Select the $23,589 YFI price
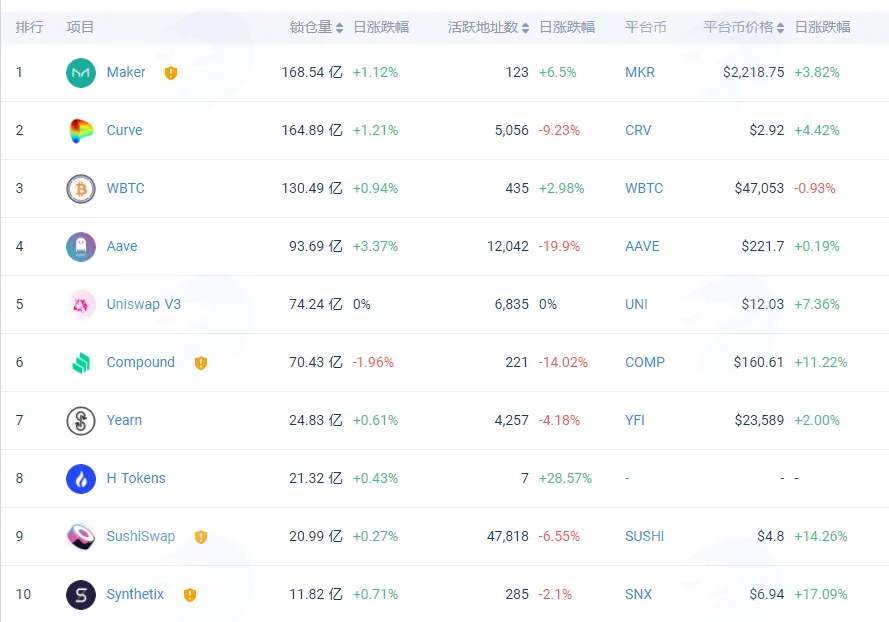 click(759, 421)
